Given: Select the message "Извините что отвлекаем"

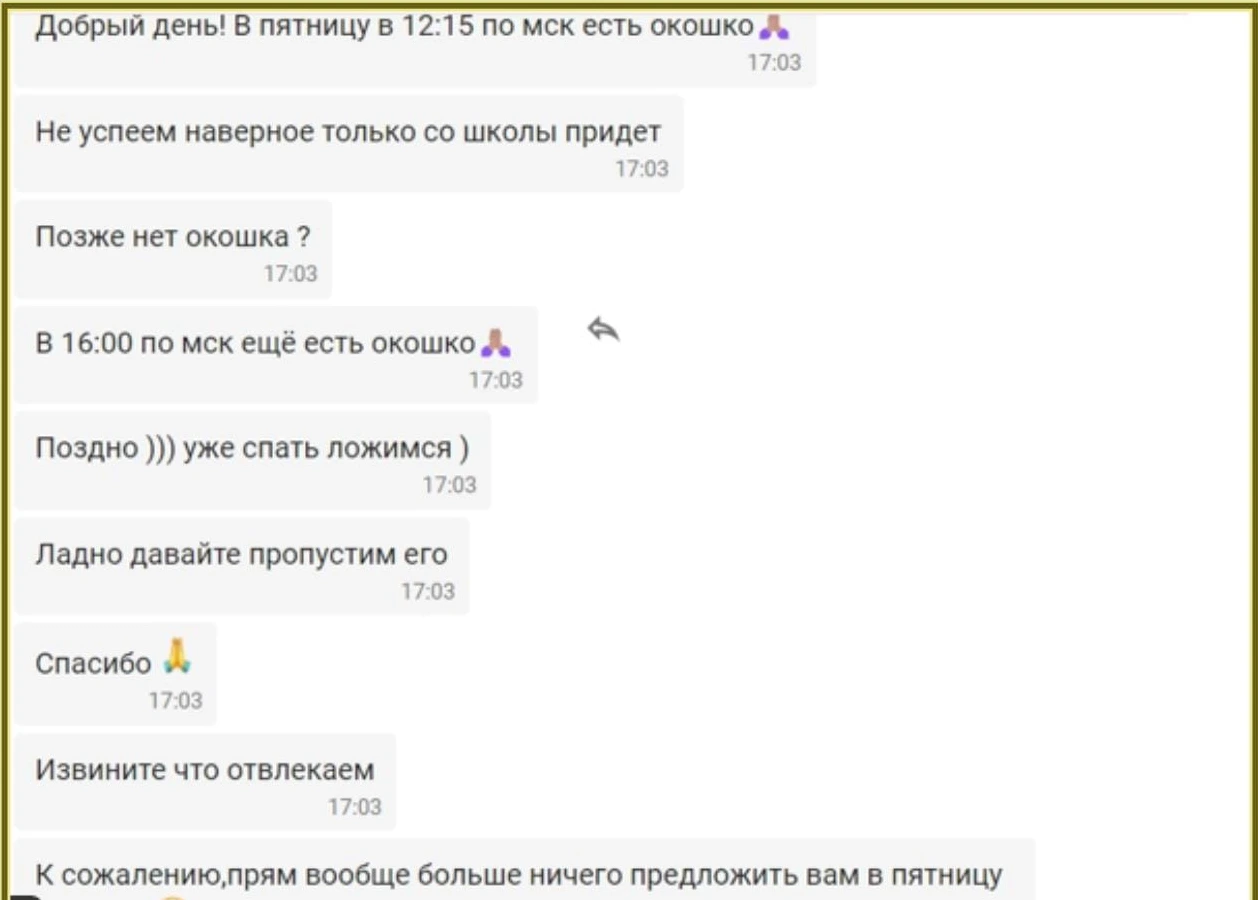Looking at the screenshot, I should [x=205, y=782].
